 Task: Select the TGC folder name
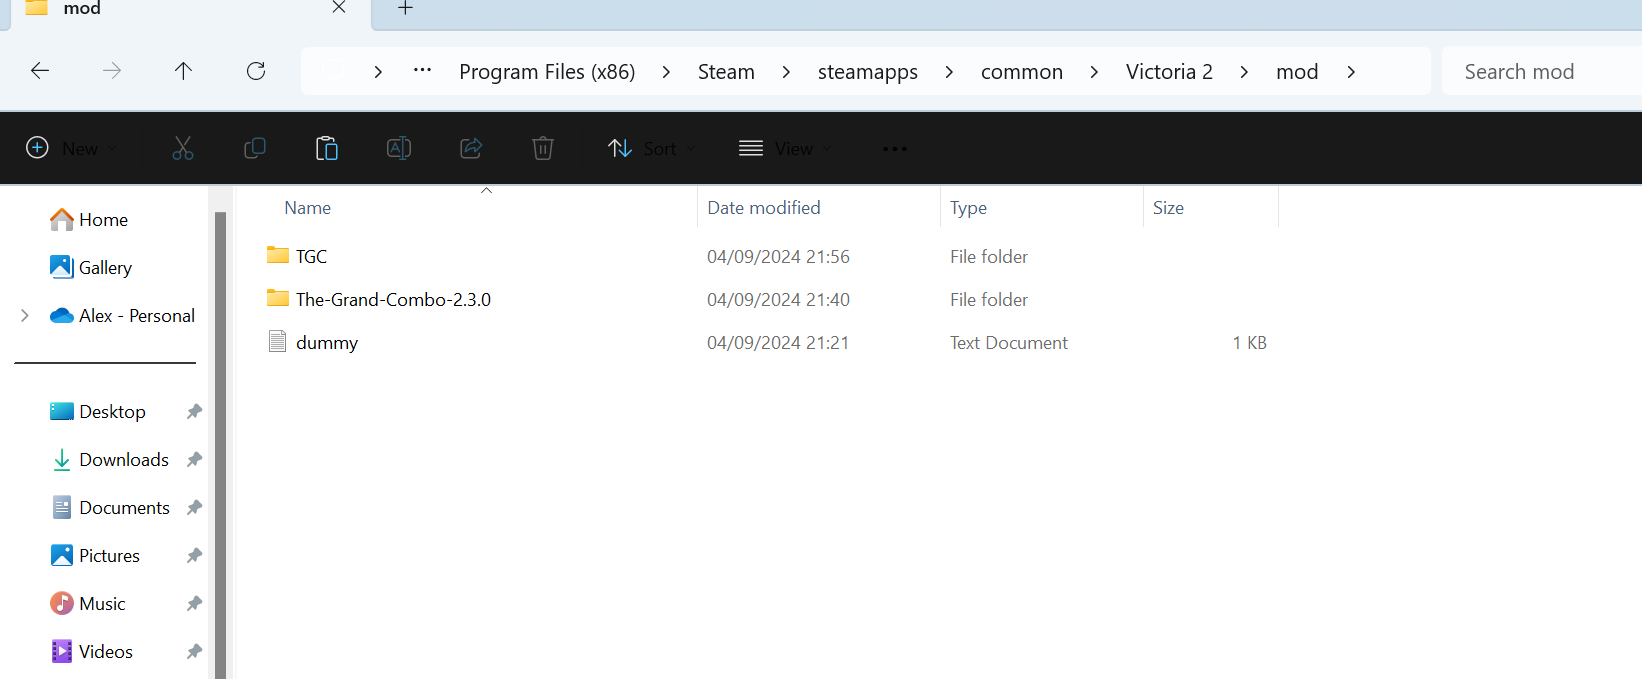(311, 256)
